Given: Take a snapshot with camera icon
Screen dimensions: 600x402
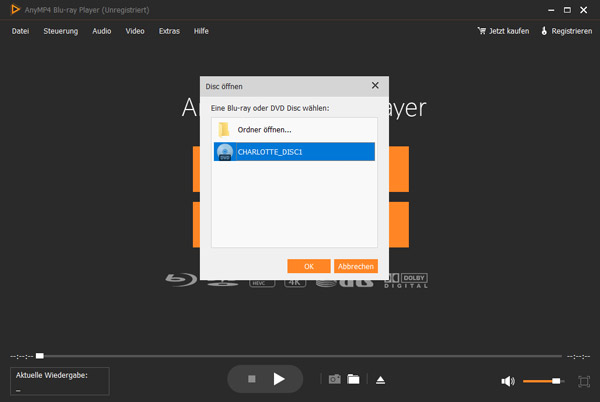Looking at the screenshot, I should point(334,379).
